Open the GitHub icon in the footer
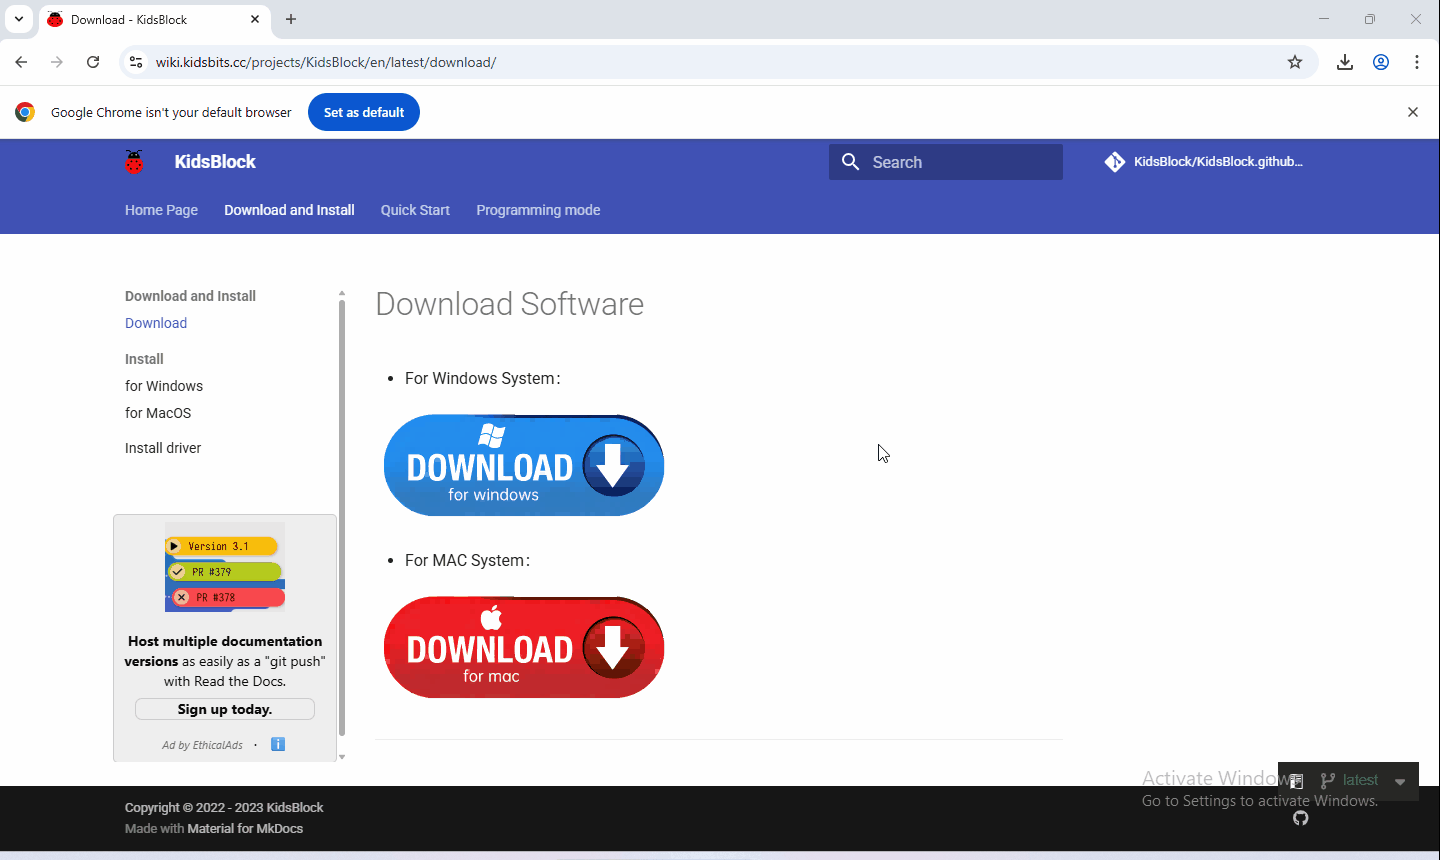The width and height of the screenshot is (1440, 860). pos(1300,818)
